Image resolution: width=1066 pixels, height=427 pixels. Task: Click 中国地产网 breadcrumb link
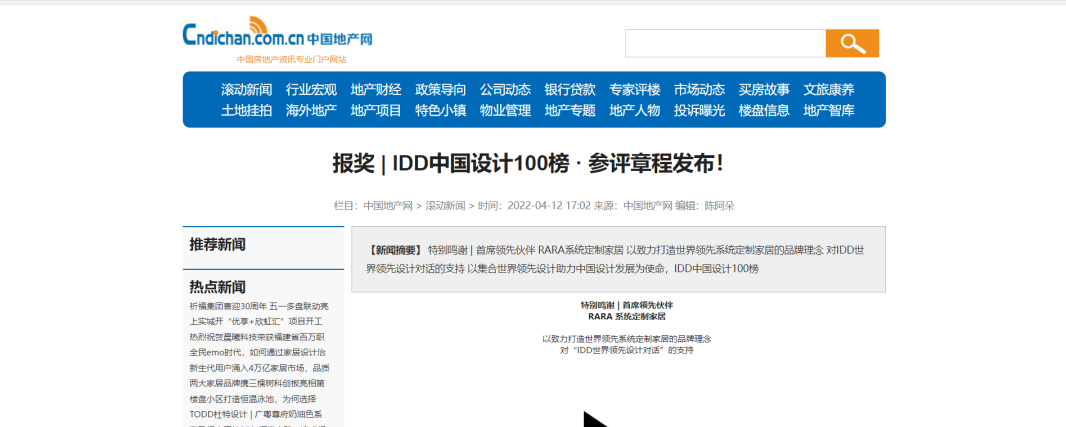[x=388, y=205]
